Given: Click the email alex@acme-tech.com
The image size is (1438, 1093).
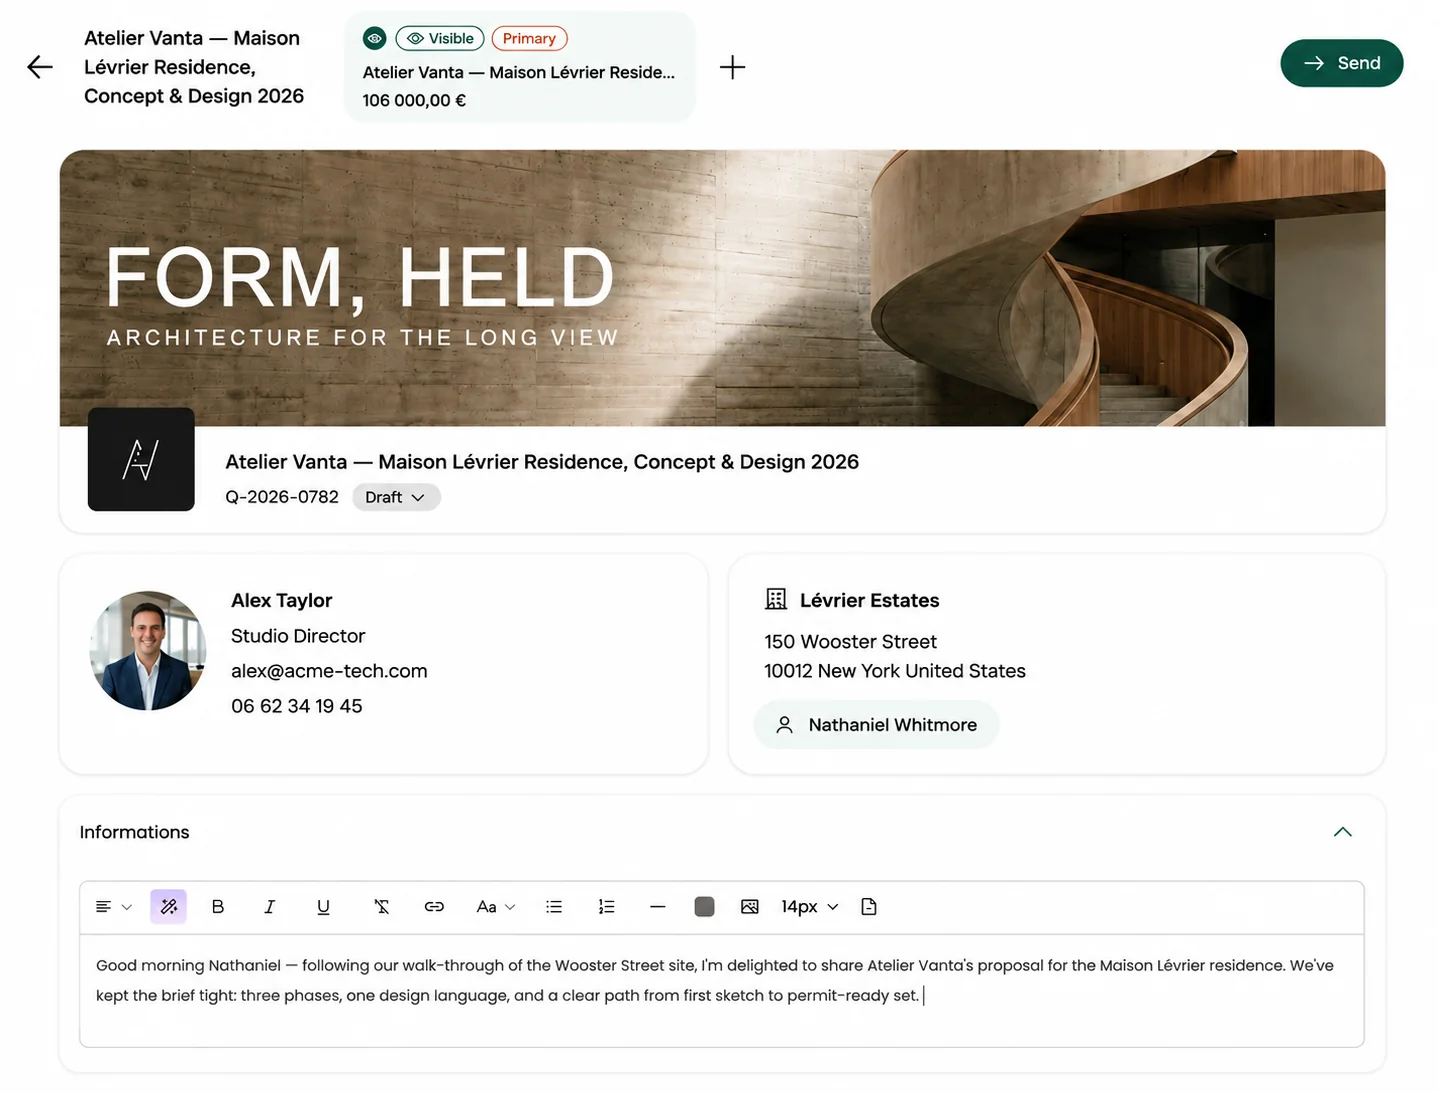Looking at the screenshot, I should pyautogui.click(x=329, y=671).
